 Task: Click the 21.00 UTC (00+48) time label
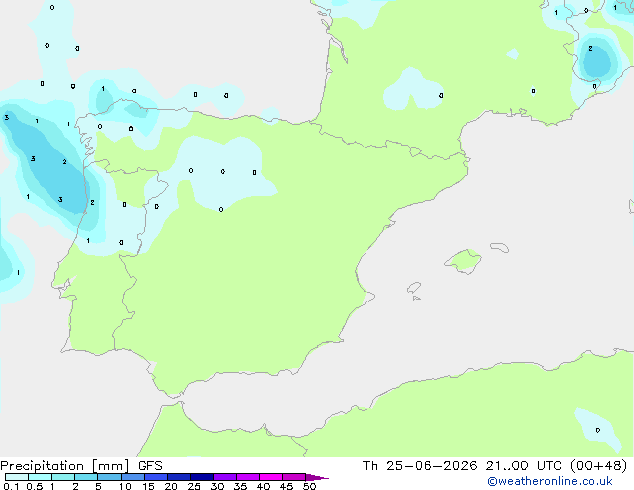pos(556,466)
